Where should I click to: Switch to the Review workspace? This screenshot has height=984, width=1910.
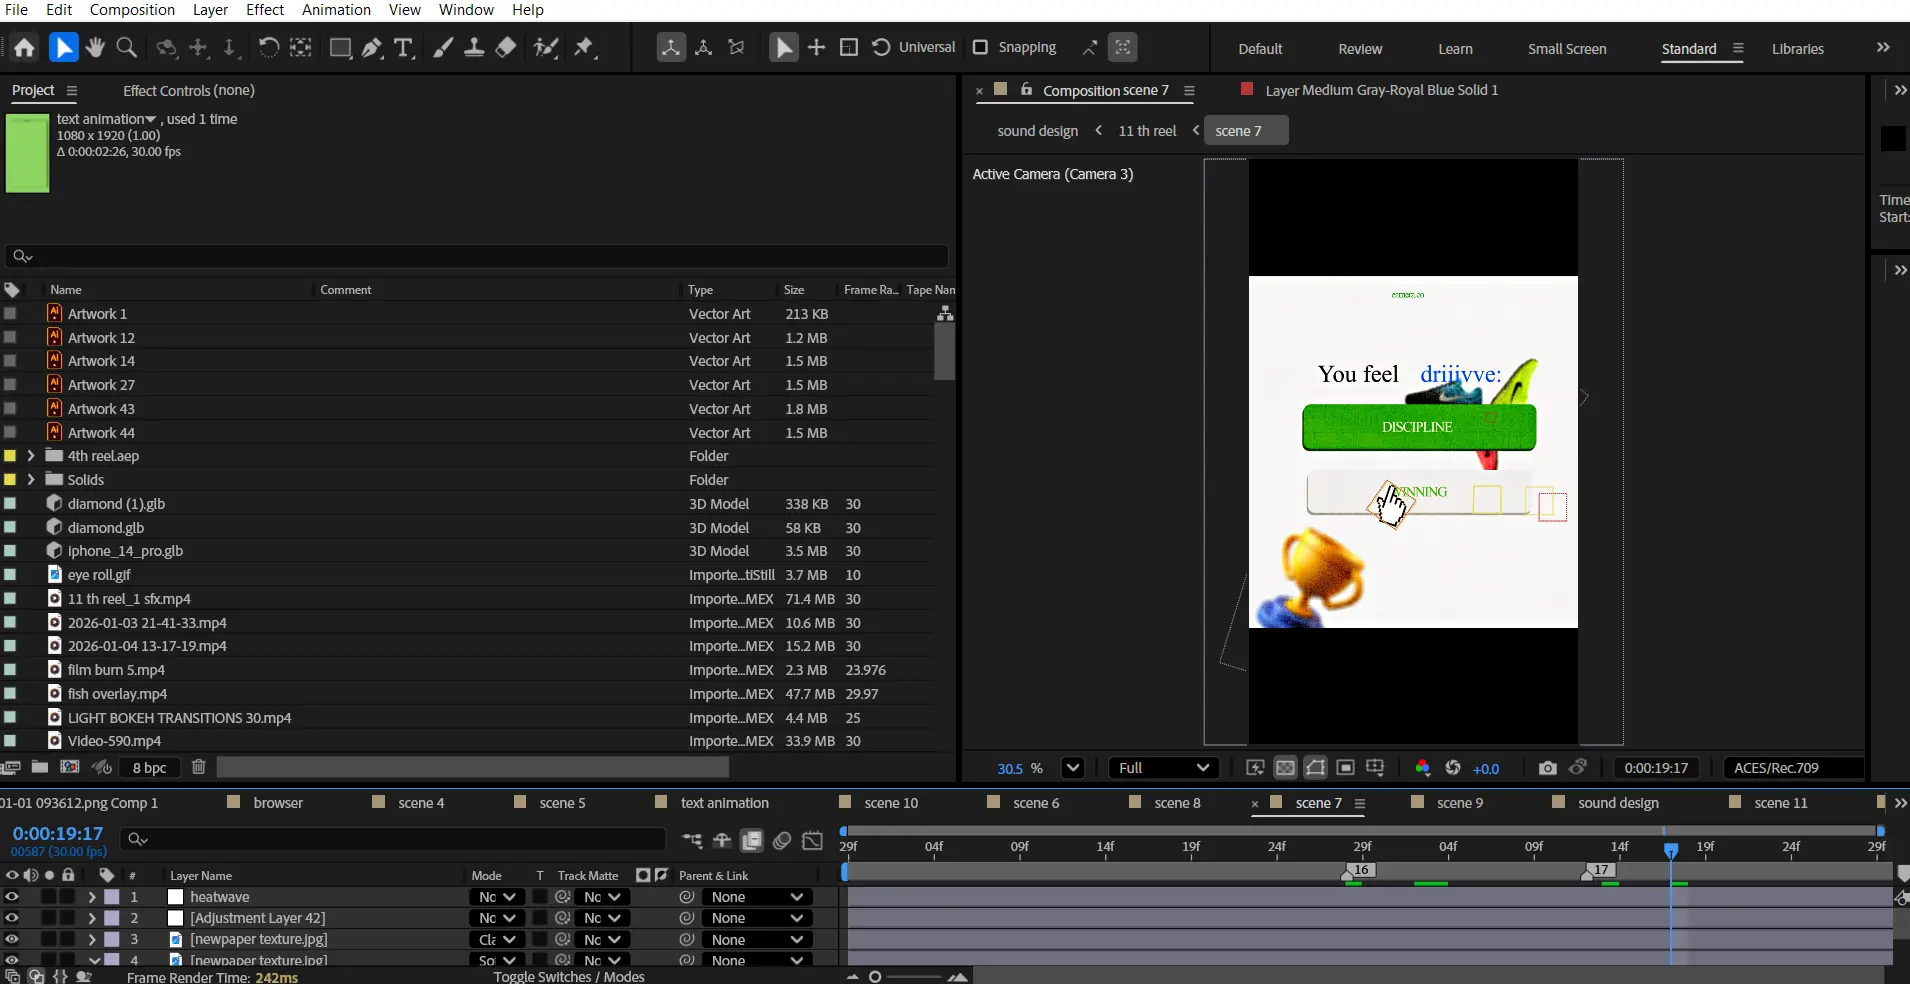pyautogui.click(x=1360, y=49)
